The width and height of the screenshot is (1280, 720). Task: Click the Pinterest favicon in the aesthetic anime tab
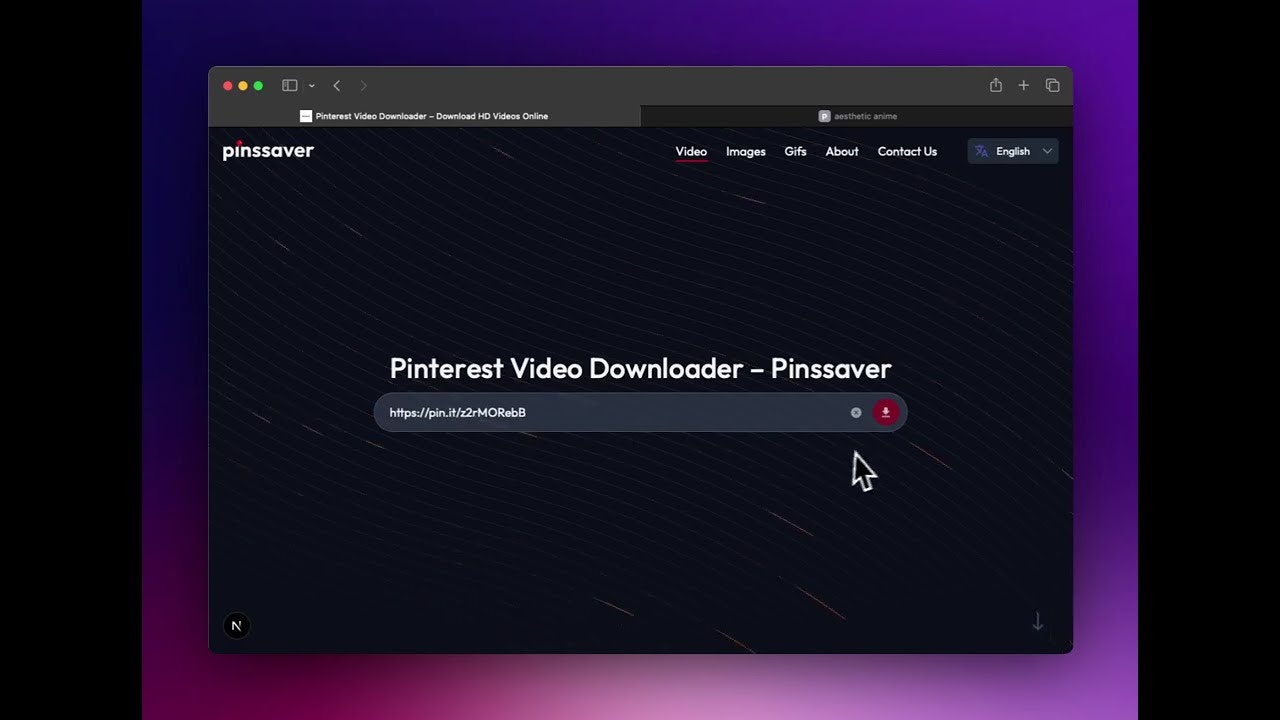[x=825, y=116]
